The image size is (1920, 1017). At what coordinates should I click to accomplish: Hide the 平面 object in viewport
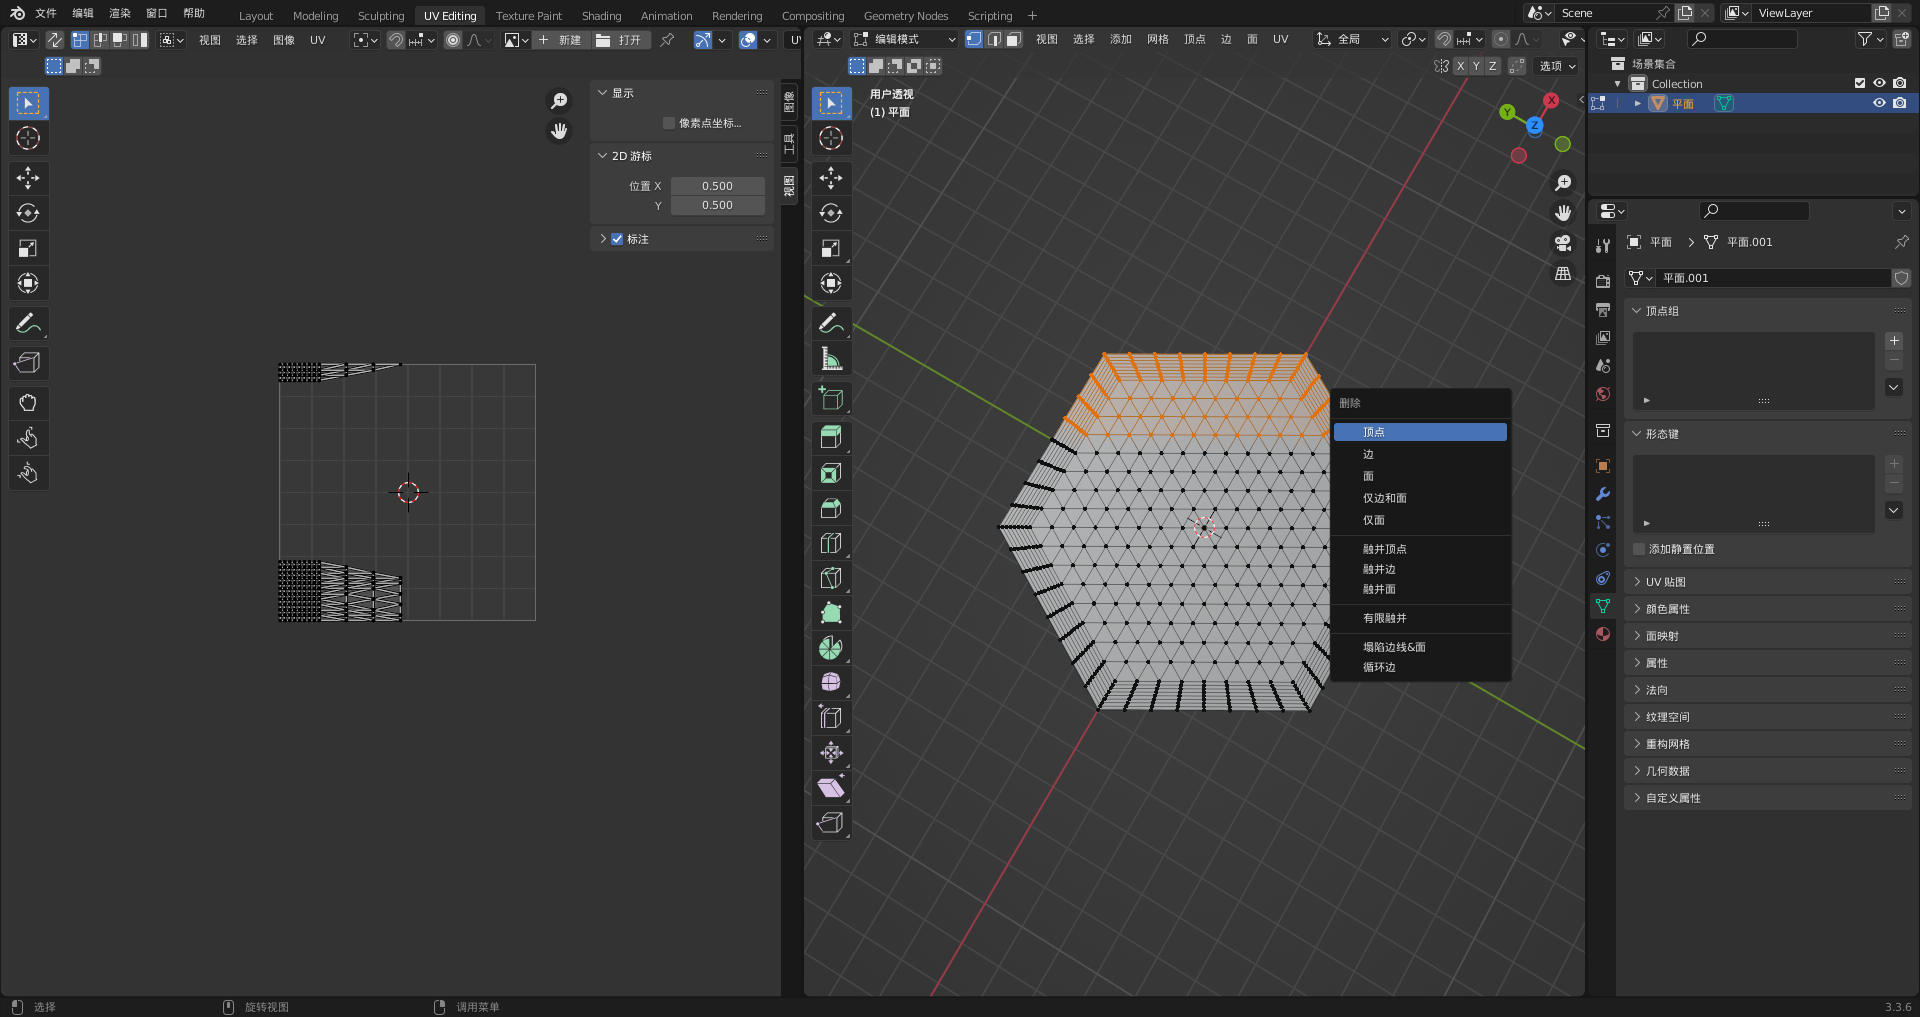(1879, 103)
